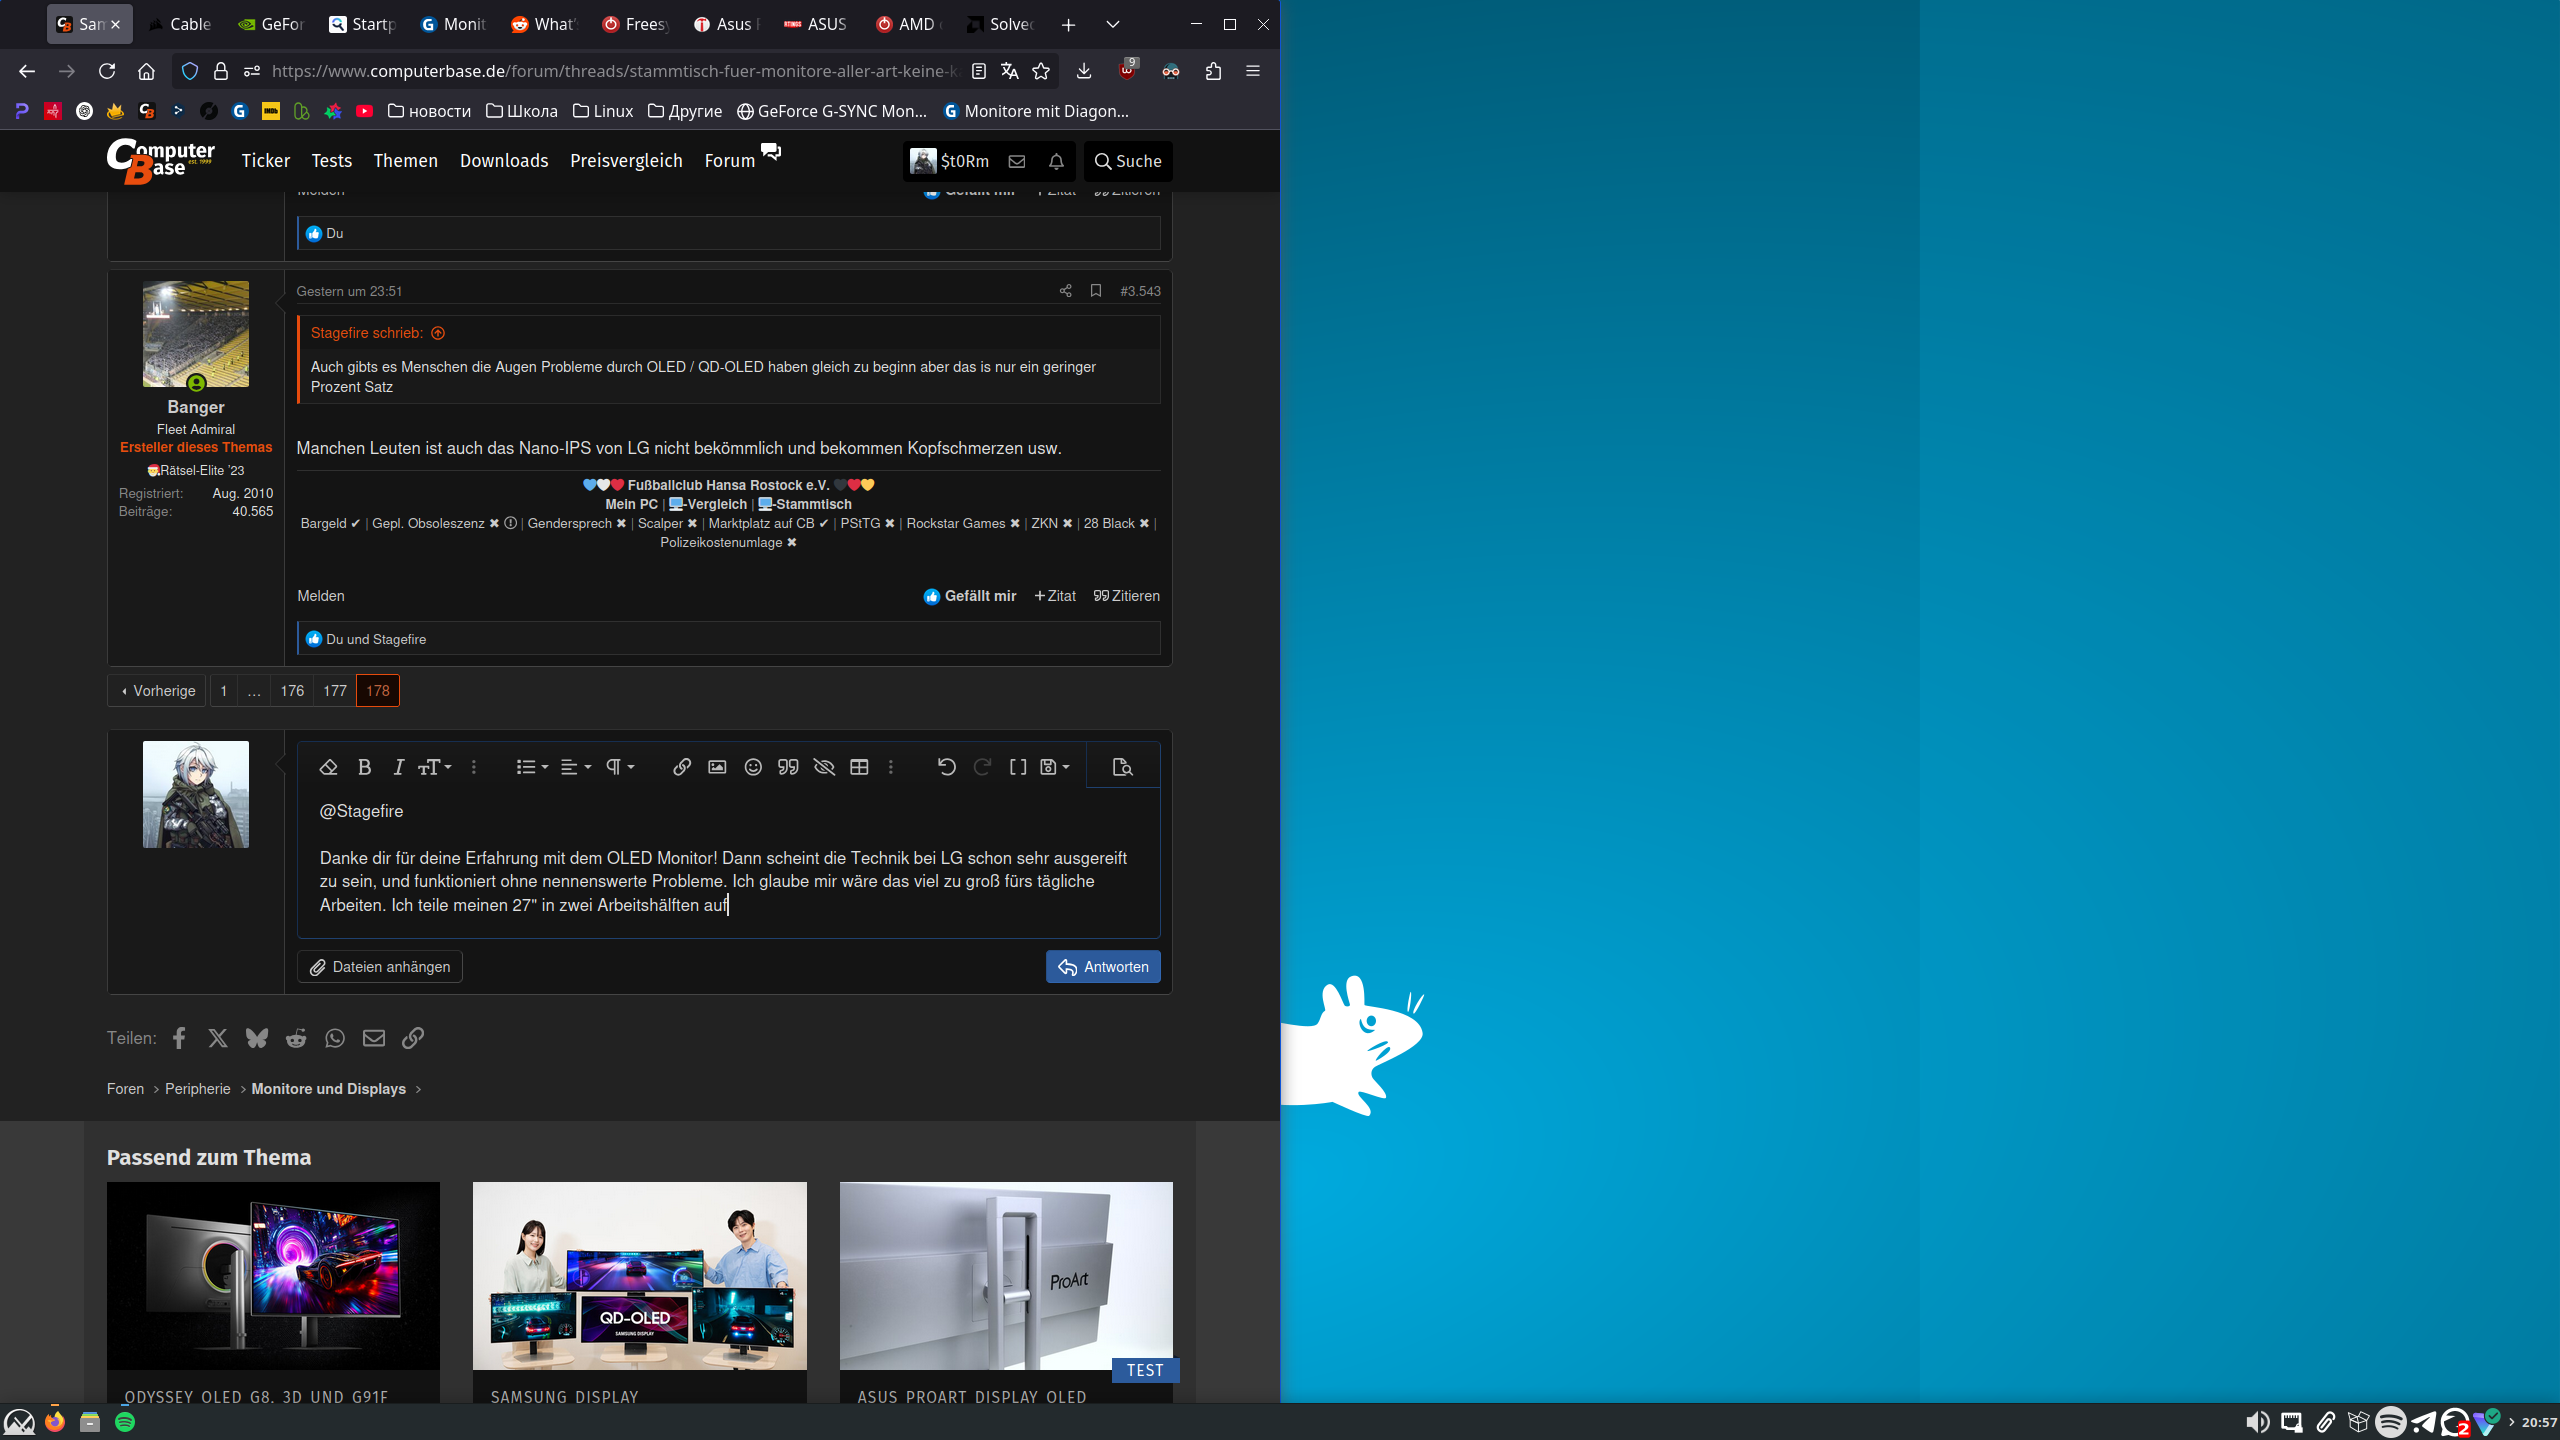
Task: Open Spotify from the taskbar
Action: coord(125,1422)
